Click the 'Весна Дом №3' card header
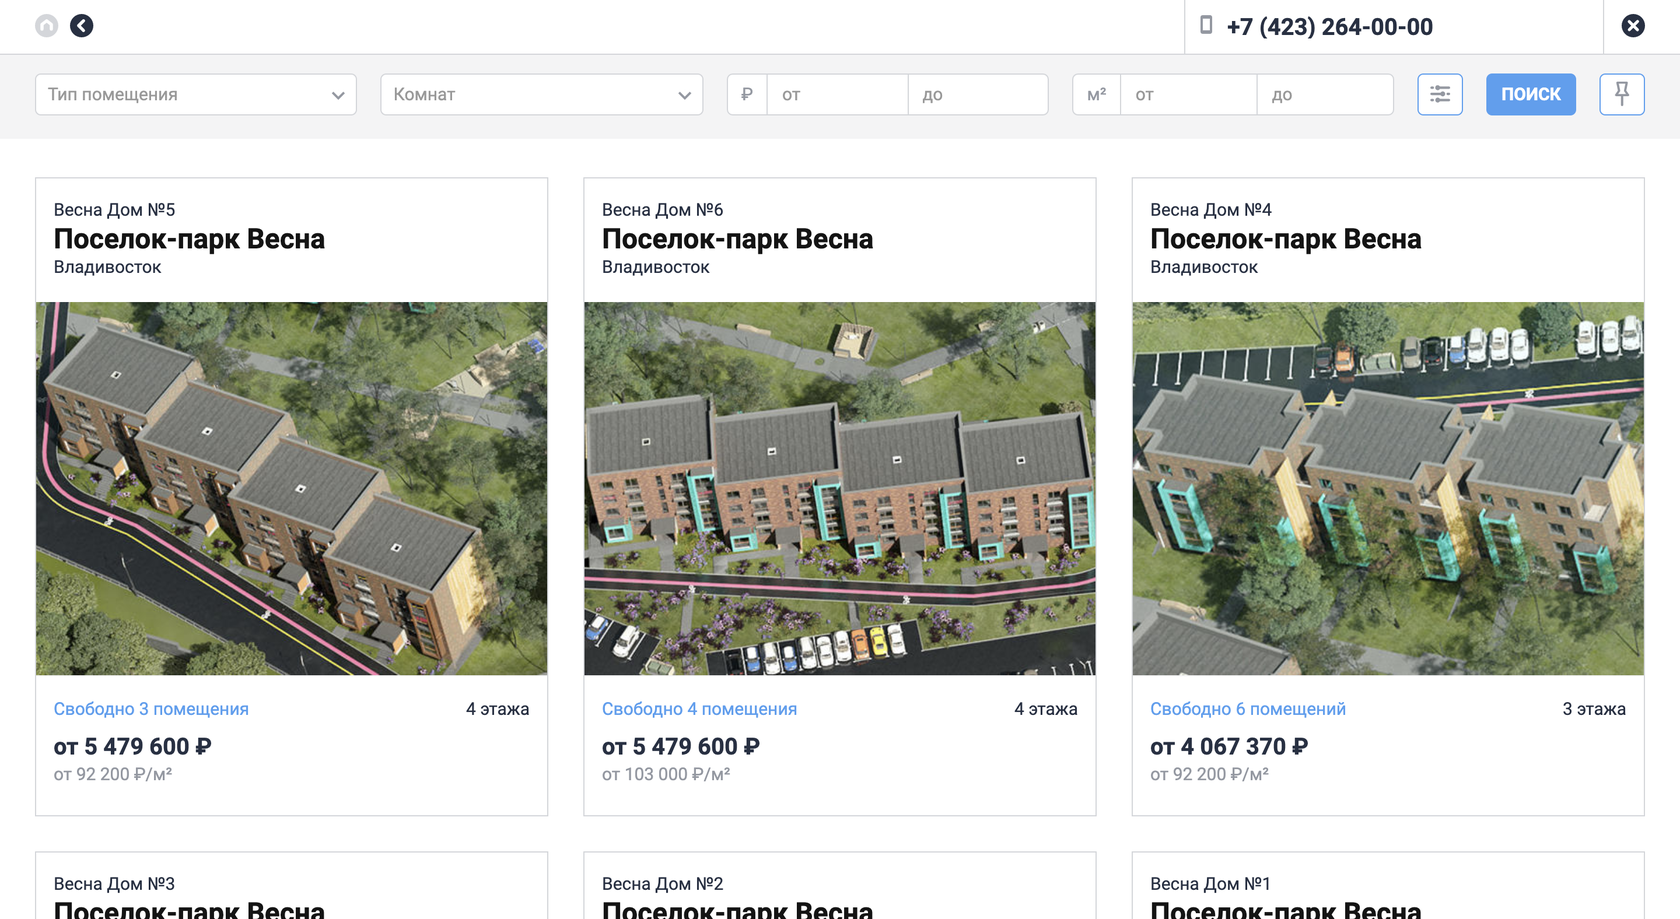Screen dimensions: 1680x919 pyautogui.click(x=114, y=884)
